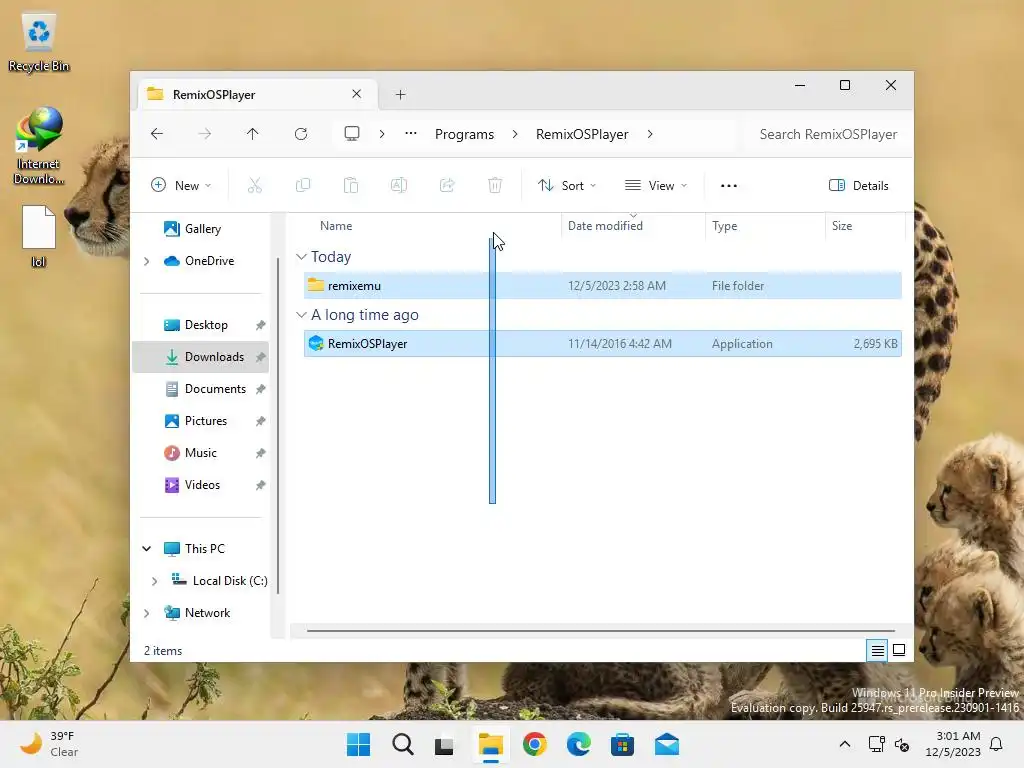1024x768 pixels.
Task: Open Recycle Bin on the desktop
Action: (x=39, y=43)
